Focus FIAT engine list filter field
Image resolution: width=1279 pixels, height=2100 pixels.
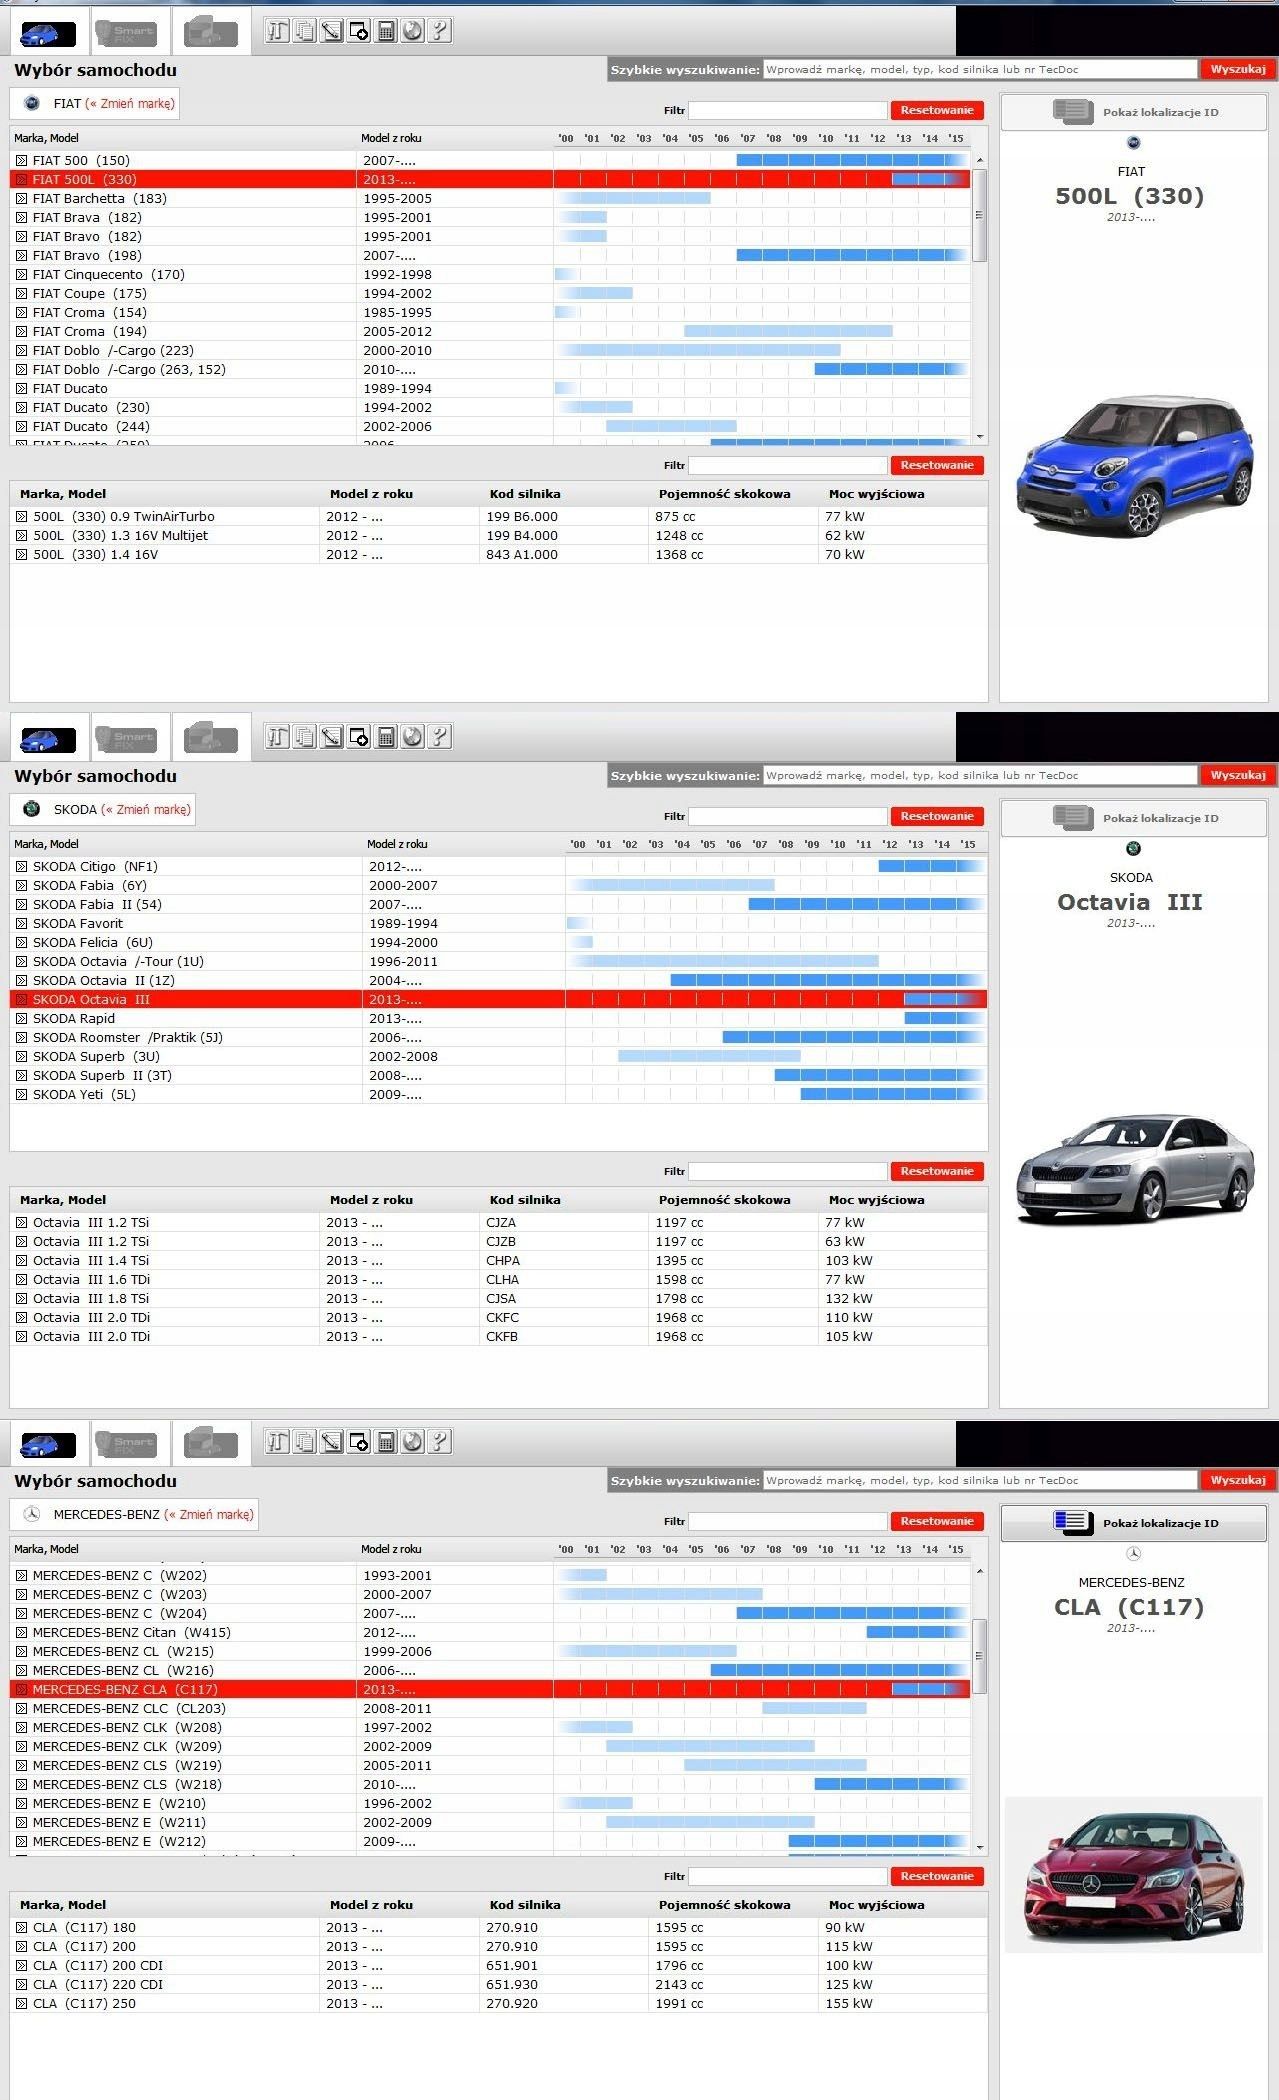click(x=788, y=465)
